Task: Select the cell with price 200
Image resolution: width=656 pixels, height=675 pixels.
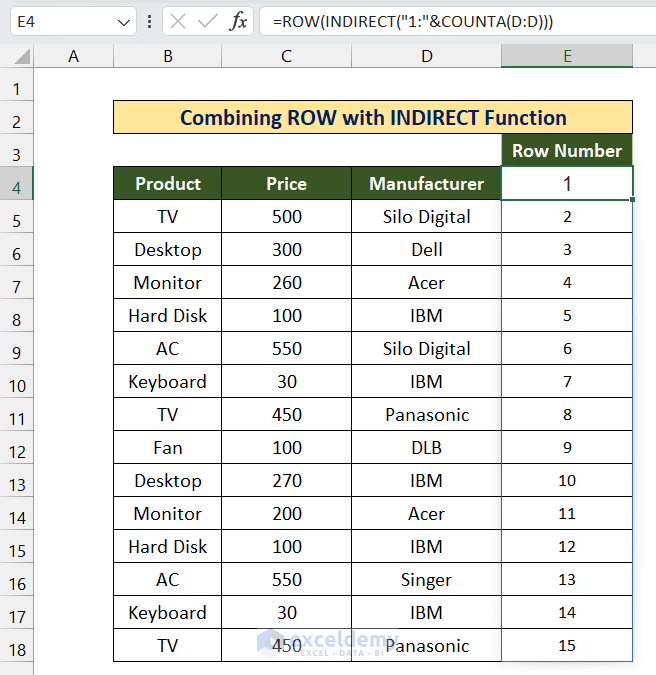Action: (287, 514)
